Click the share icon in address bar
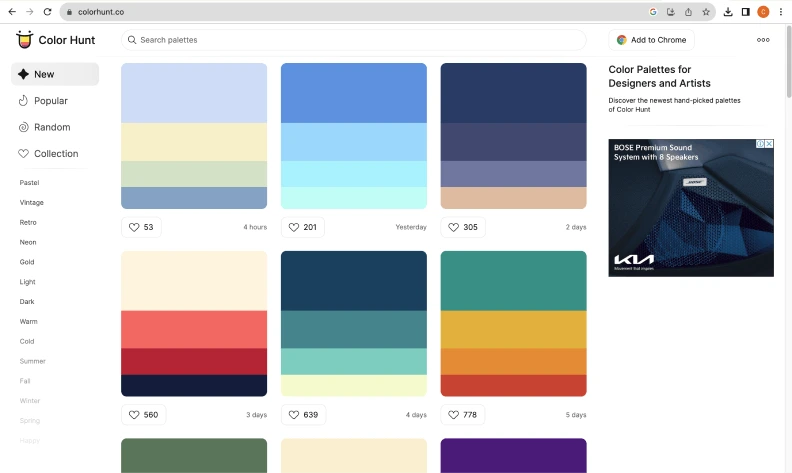This screenshot has height=473, width=792. 688,12
